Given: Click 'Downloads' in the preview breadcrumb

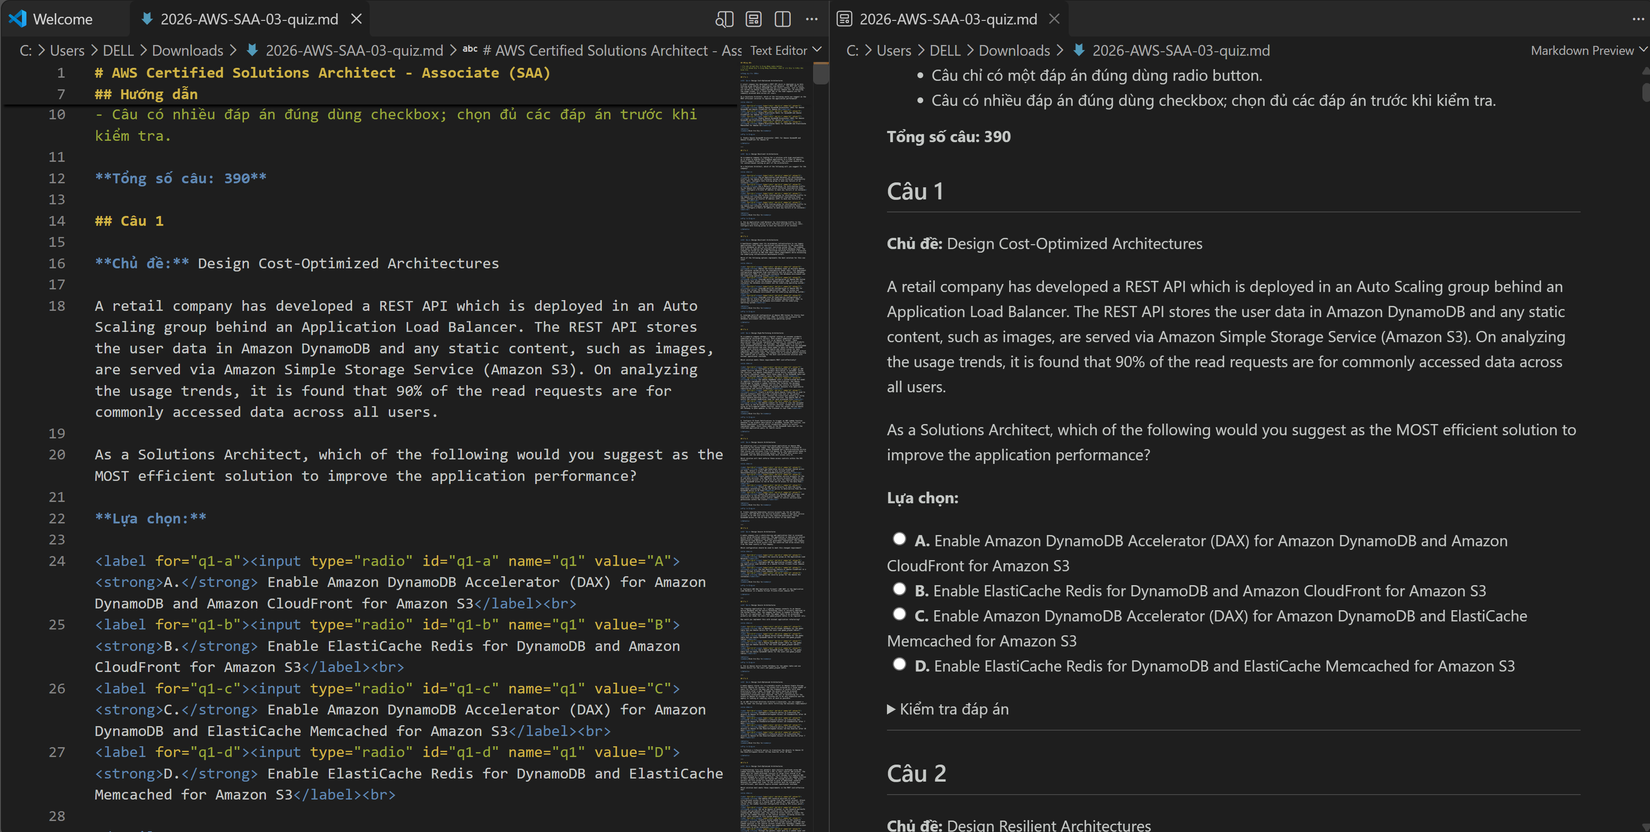Looking at the screenshot, I should coord(1014,50).
